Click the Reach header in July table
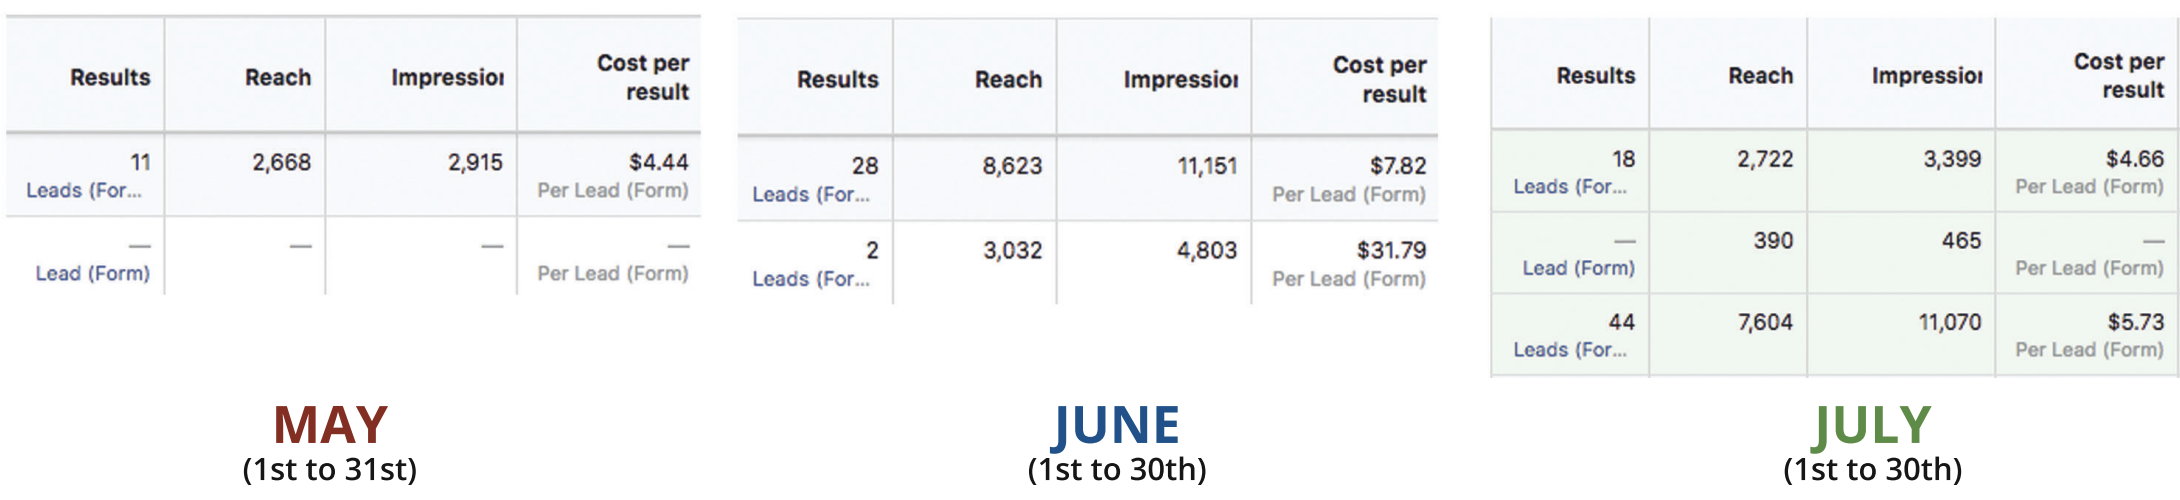The height and width of the screenshot is (500, 2180). pyautogui.click(x=1760, y=75)
